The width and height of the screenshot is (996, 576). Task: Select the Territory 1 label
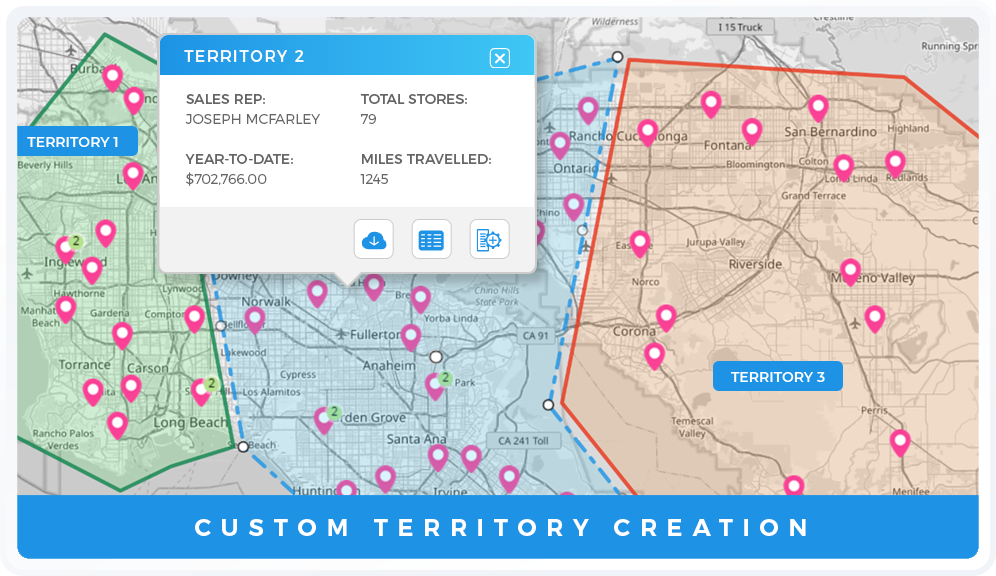point(73,142)
